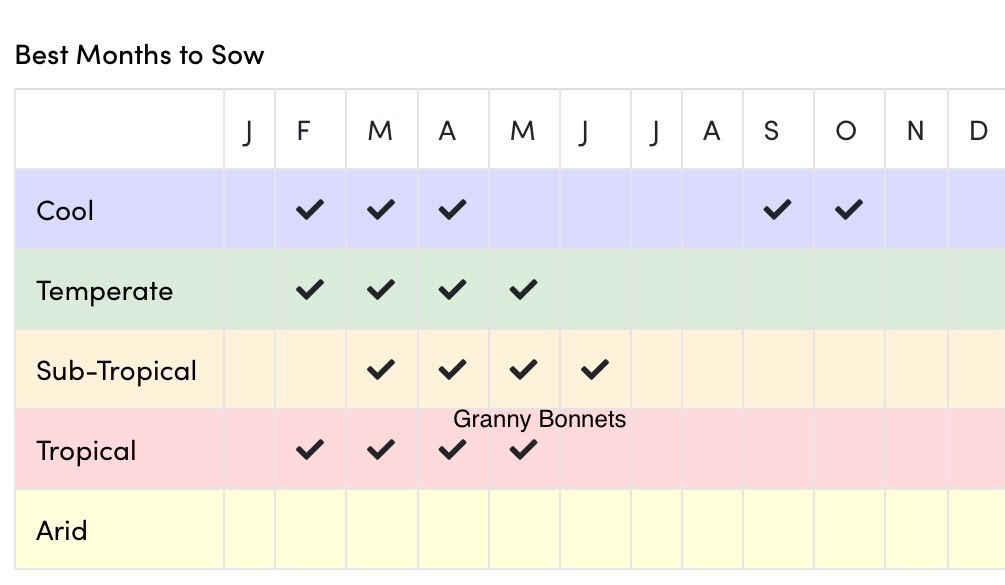Click the S month column header
The height and width of the screenshot is (585, 1005).
tap(771, 131)
